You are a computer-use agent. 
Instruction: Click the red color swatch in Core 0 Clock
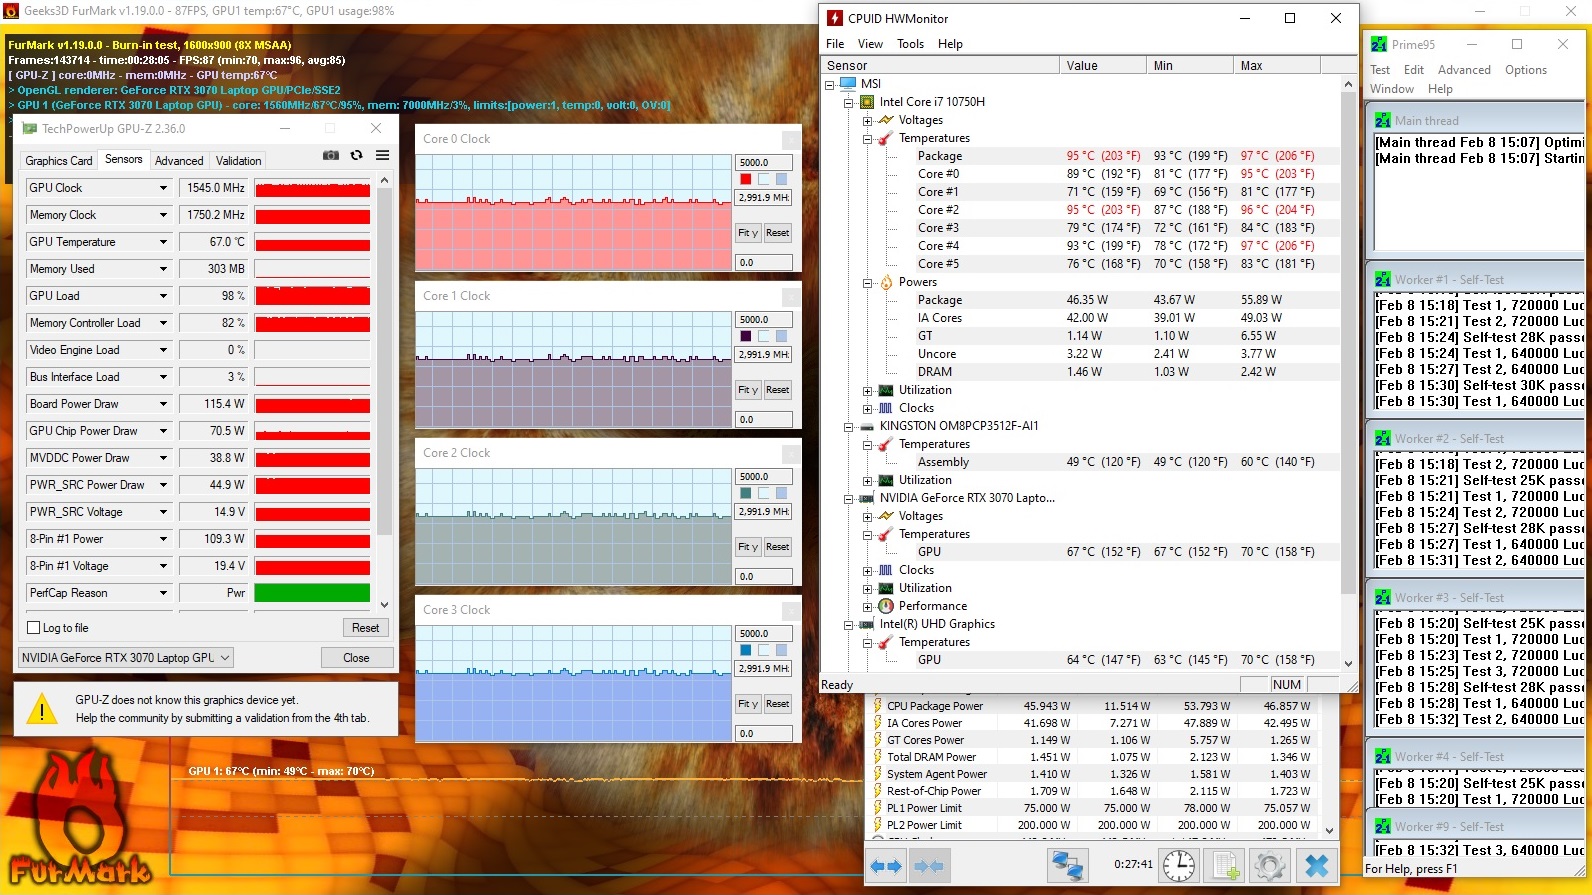[x=746, y=180]
